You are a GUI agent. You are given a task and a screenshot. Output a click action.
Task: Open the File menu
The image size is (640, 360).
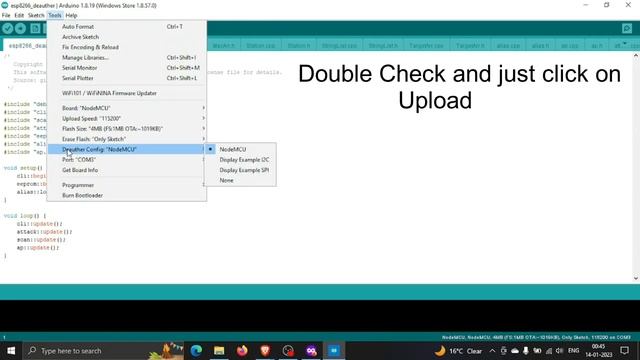[x=6, y=16]
